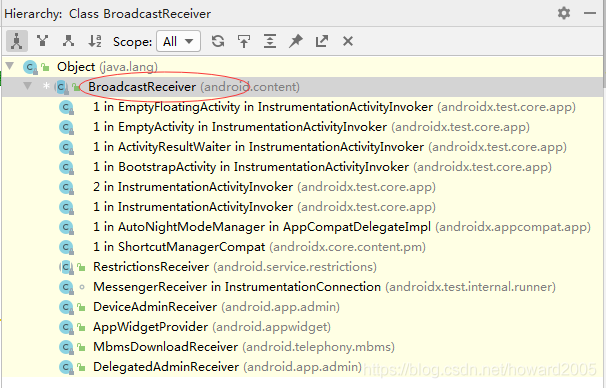Click class icon beside ActivityResultWaiter row
Image resolution: width=606 pixels, height=388 pixels.
[x=66, y=147]
